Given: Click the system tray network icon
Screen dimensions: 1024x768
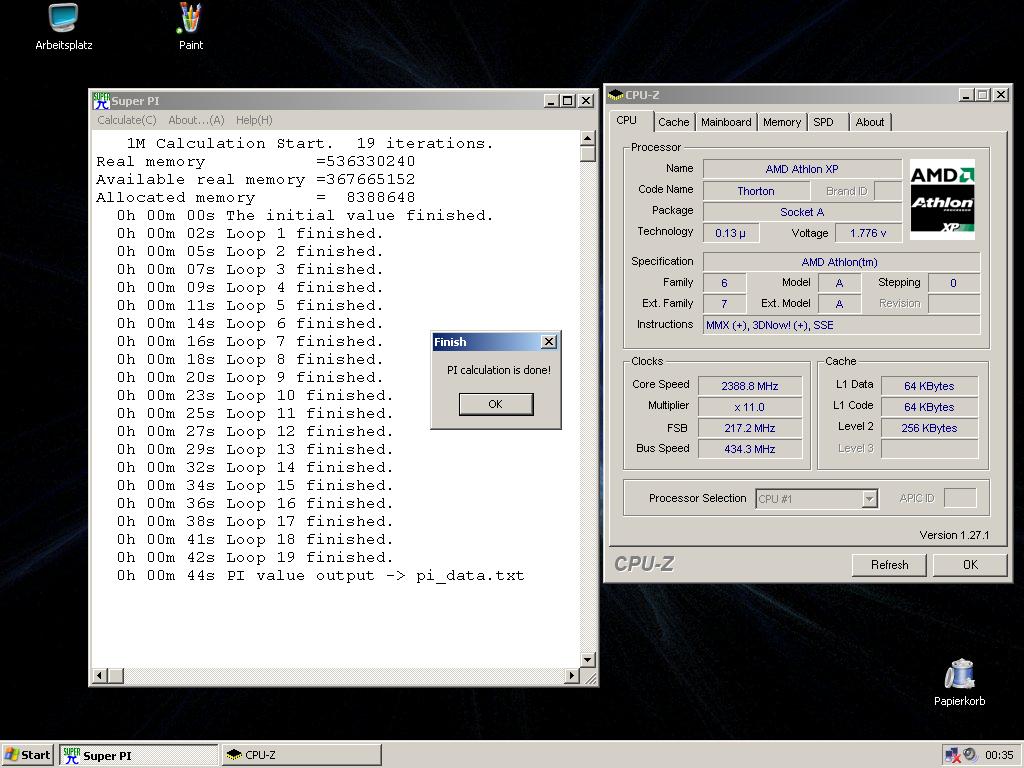Looking at the screenshot, I should [x=953, y=755].
